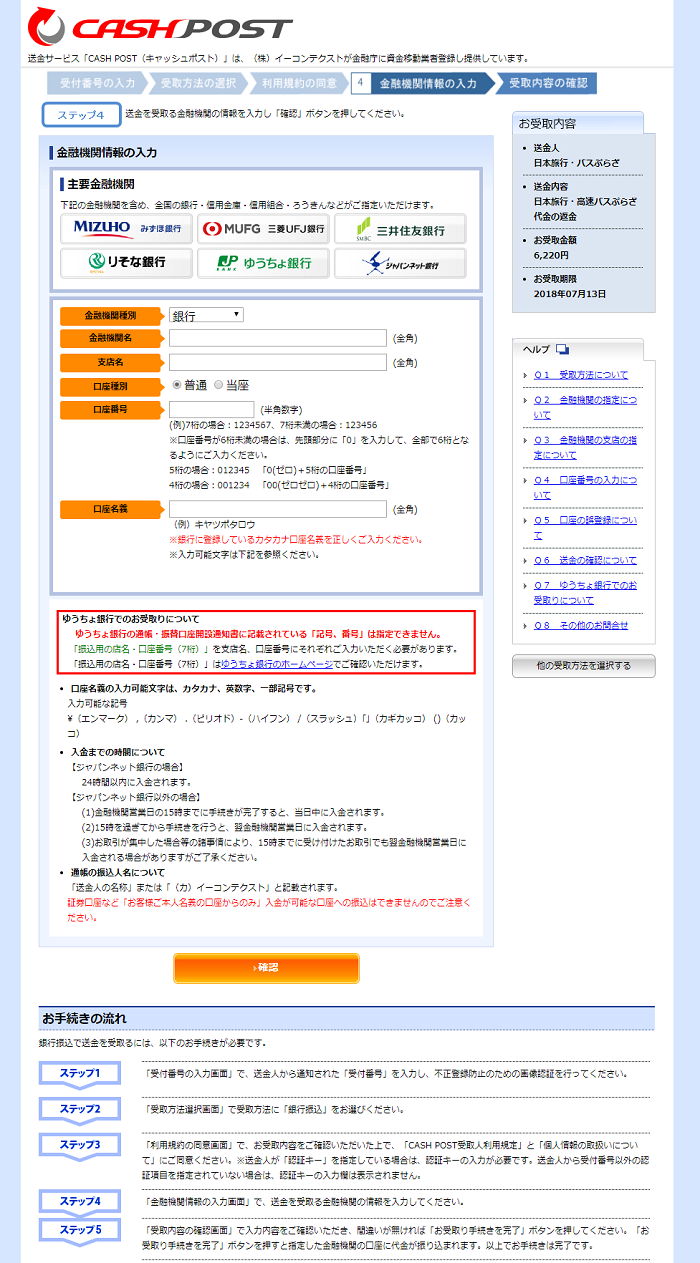This screenshot has width=700, height=1263.
Task: Choose the Japan Post Bank (ゆうちょ銀行) logo
Action: pos(263,263)
